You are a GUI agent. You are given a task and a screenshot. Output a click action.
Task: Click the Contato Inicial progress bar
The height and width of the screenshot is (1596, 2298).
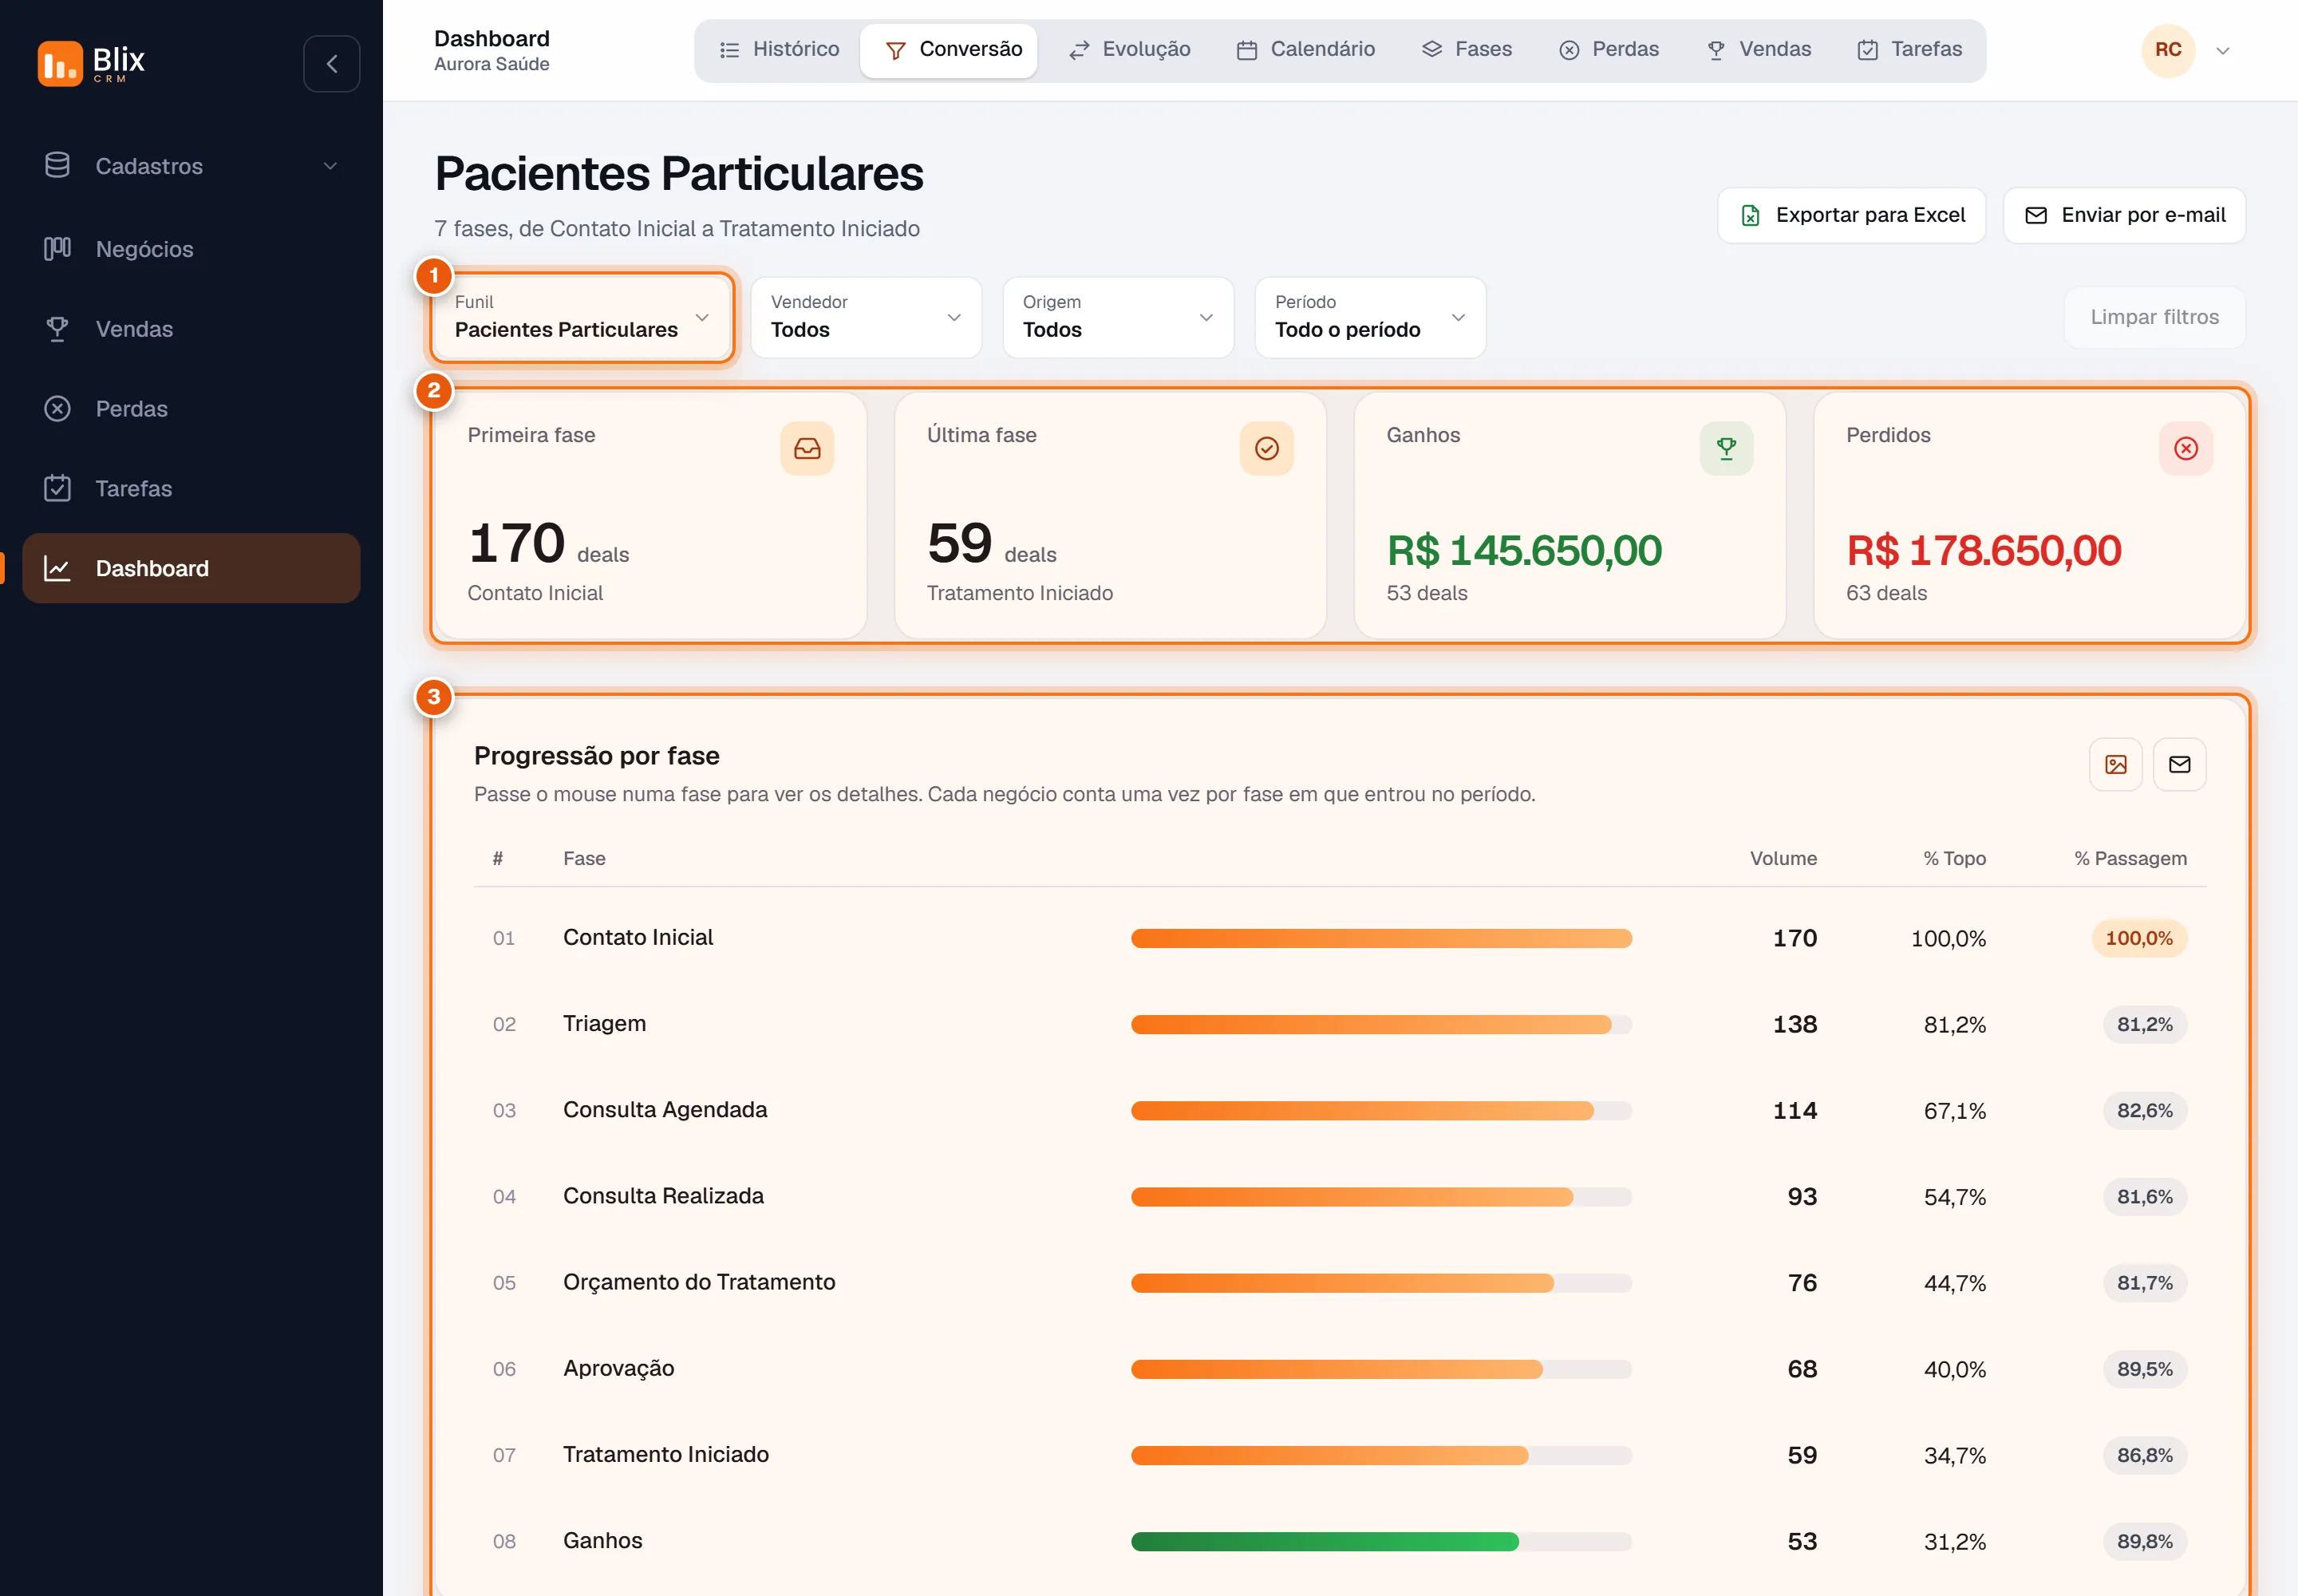[x=1381, y=938]
